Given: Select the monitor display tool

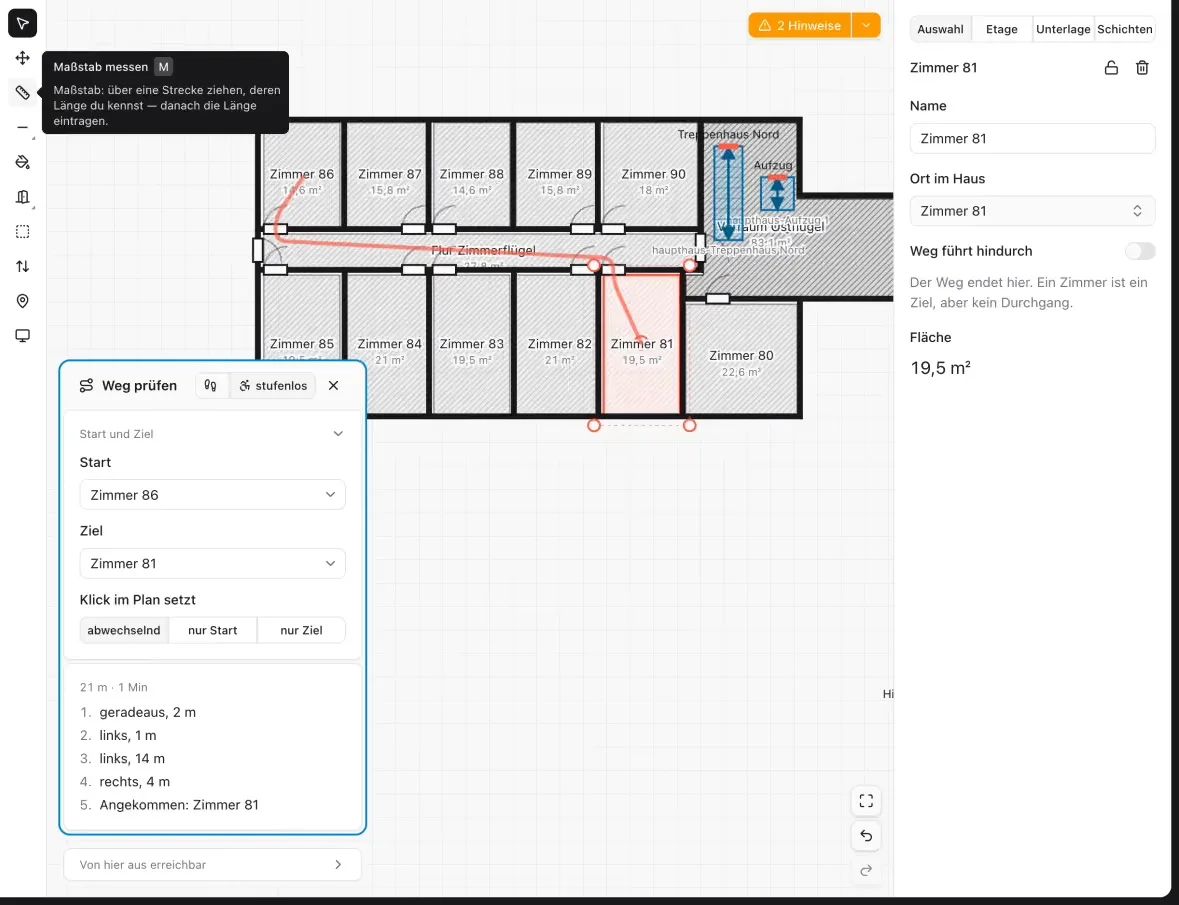Looking at the screenshot, I should click(x=23, y=335).
